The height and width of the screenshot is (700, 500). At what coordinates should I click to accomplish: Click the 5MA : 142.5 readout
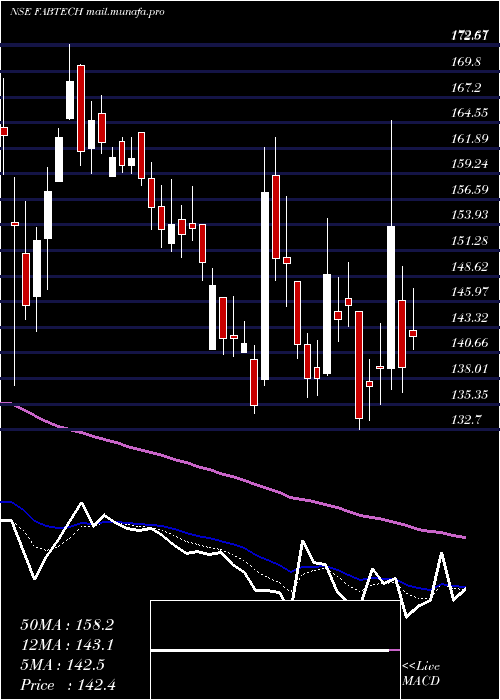[x=62, y=665]
